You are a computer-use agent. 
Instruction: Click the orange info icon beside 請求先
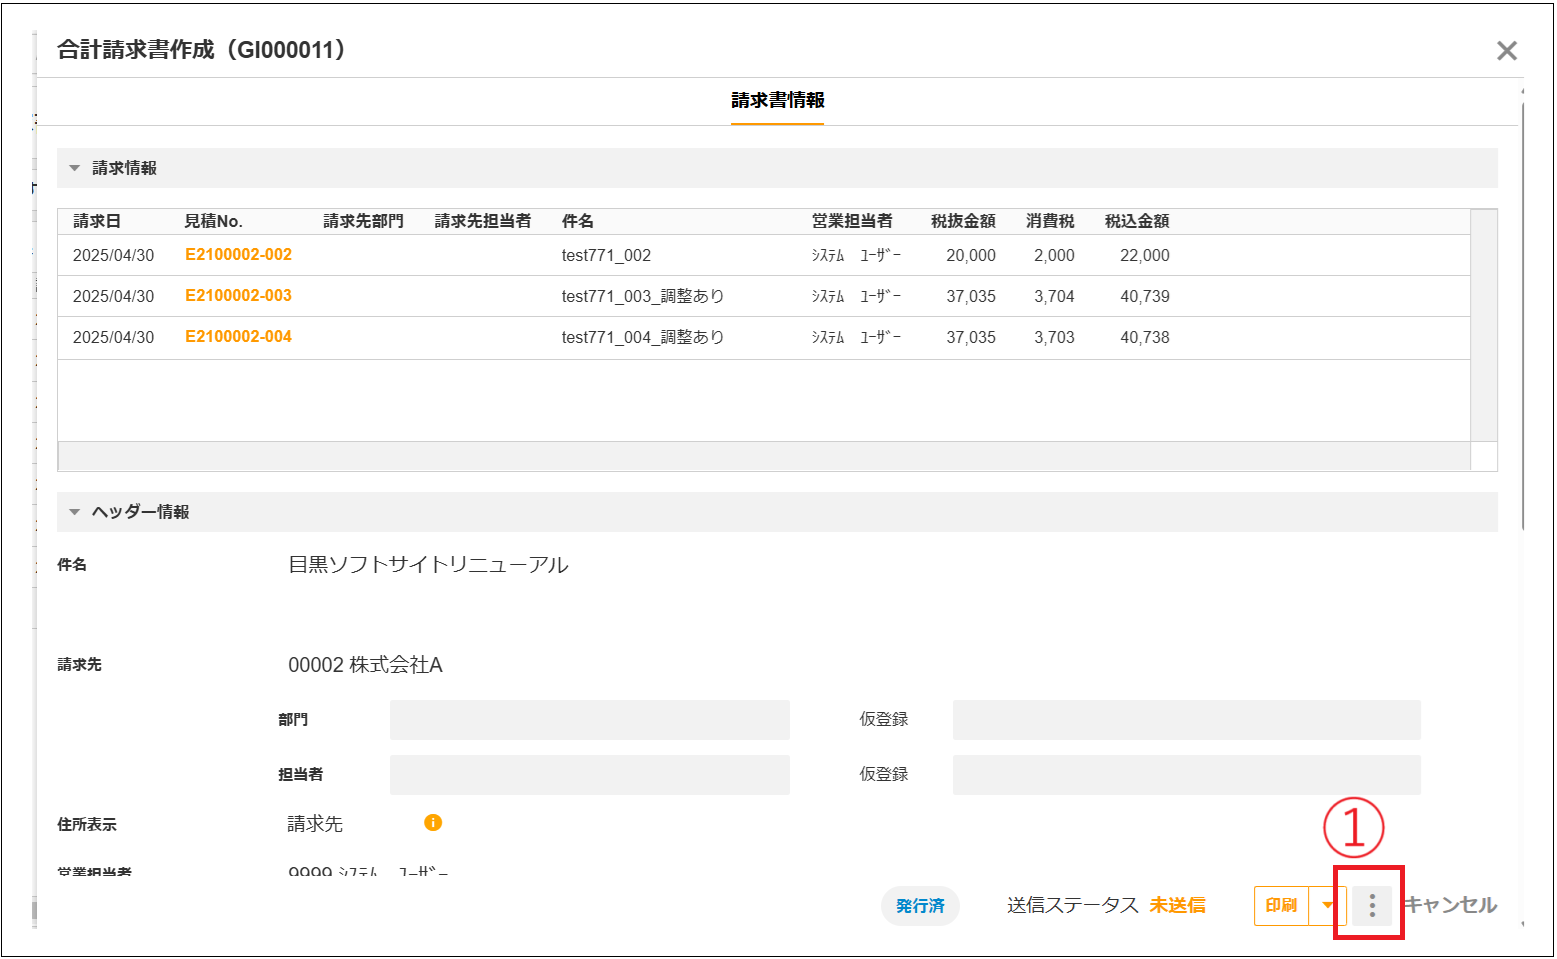433,823
